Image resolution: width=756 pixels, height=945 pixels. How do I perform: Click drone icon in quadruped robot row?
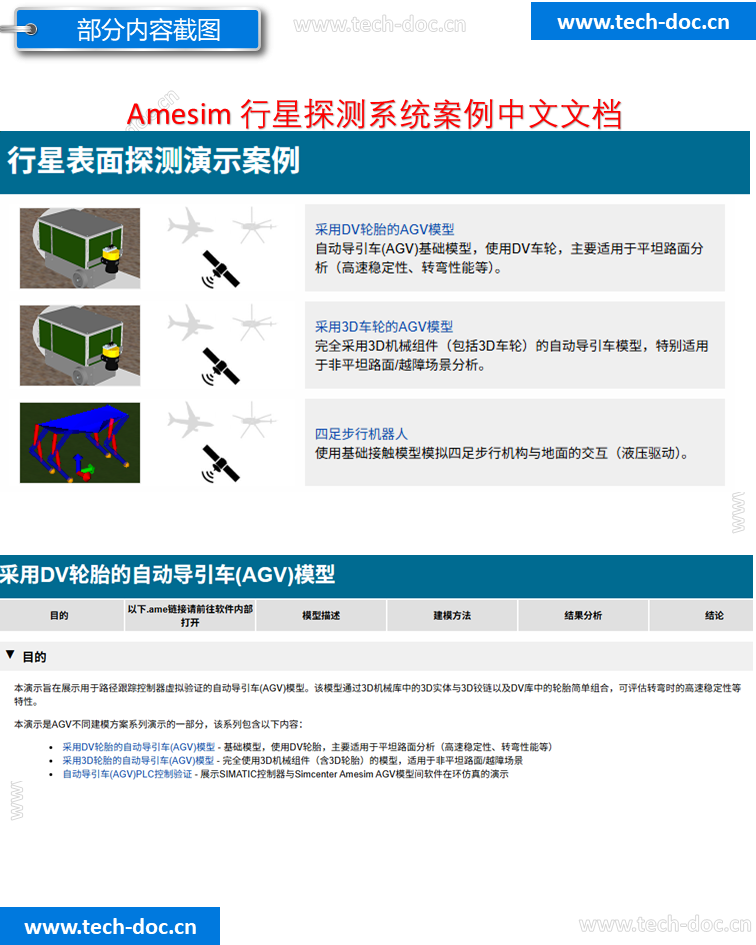click(x=254, y=420)
